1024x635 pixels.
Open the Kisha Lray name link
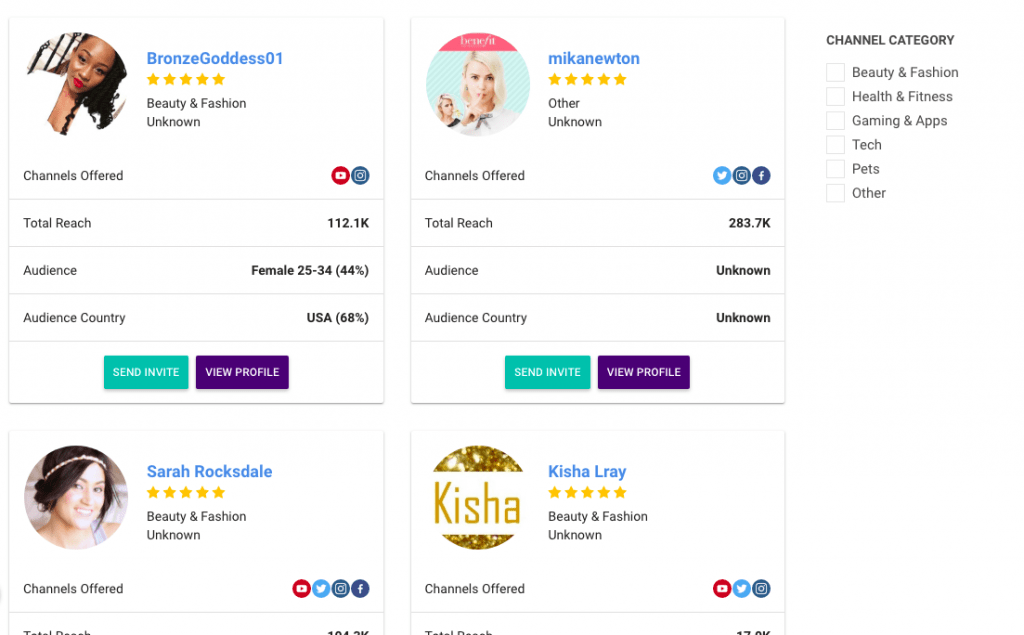[x=586, y=472]
